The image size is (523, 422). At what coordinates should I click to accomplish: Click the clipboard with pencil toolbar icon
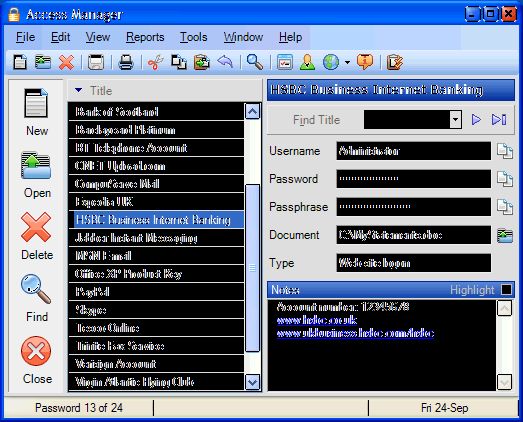395,62
